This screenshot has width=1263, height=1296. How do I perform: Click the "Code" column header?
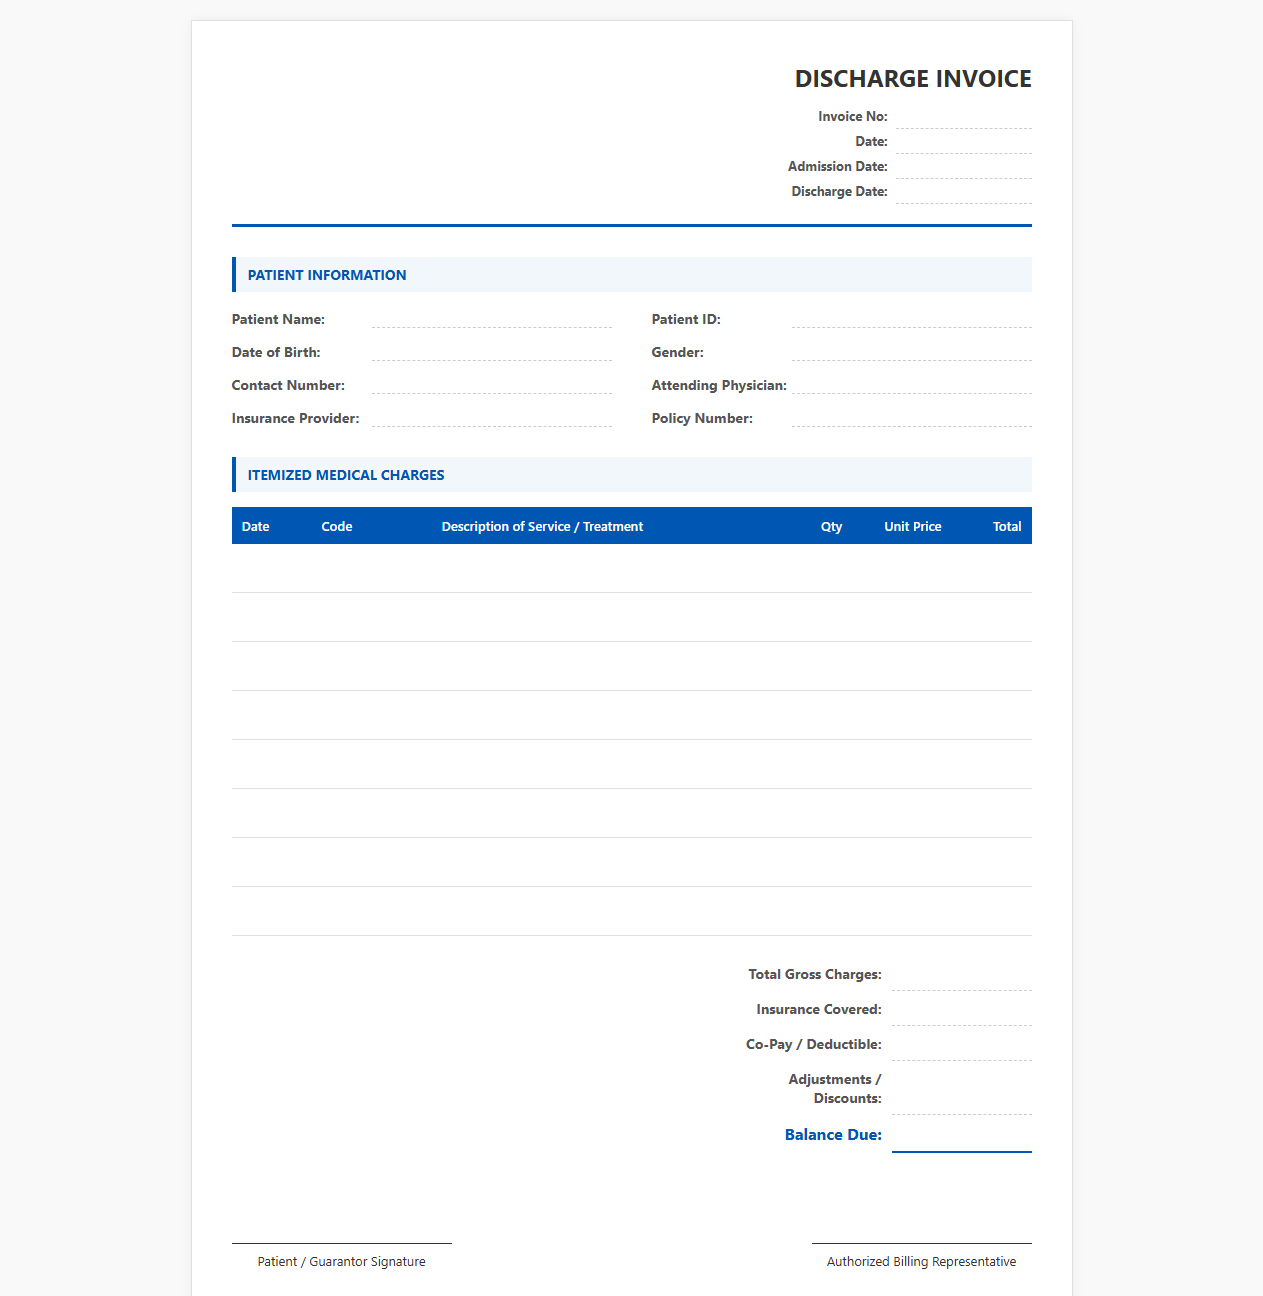coord(337,526)
